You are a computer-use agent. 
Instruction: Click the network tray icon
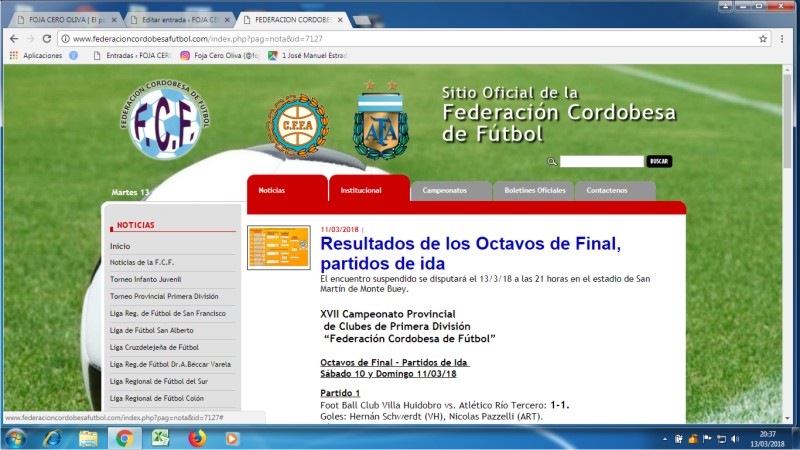pos(721,439)
